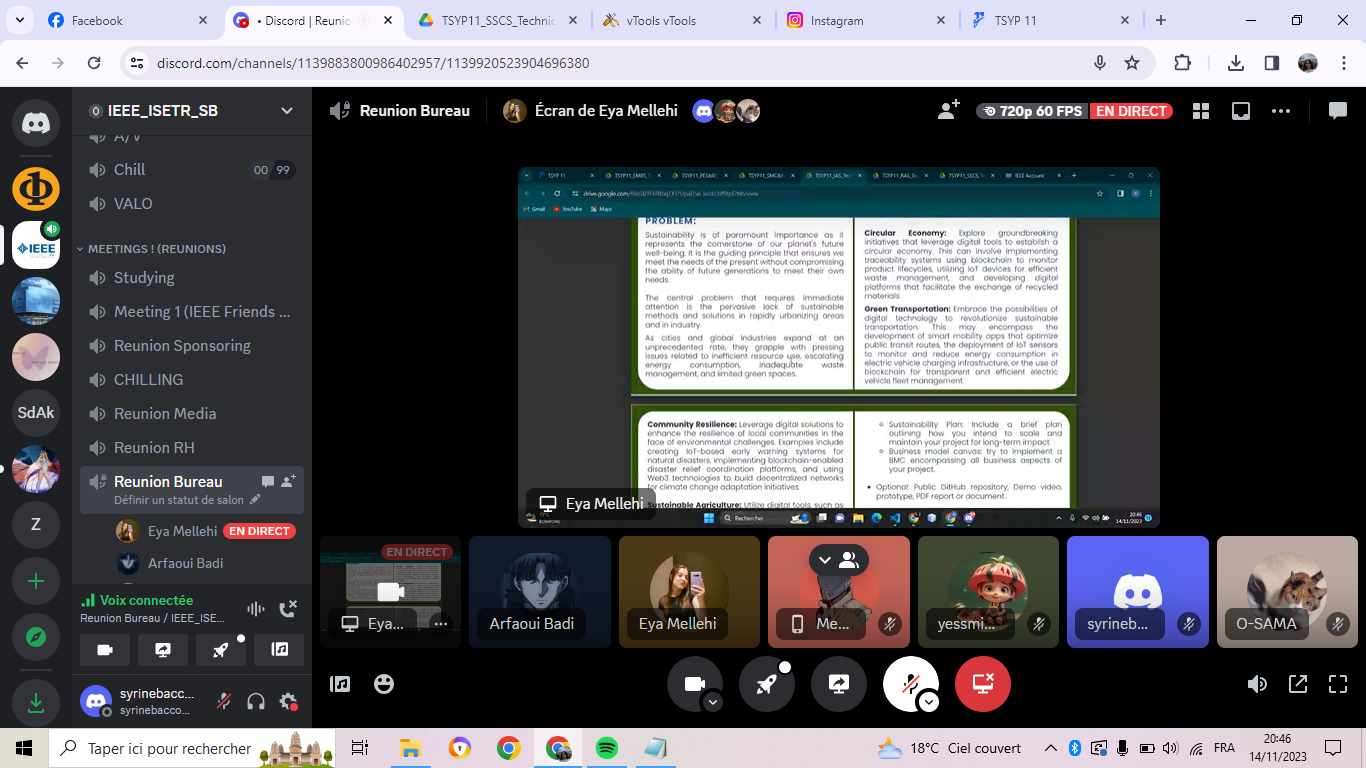The height and width of the screenshot is (768, 1366).
Task: Open File Explorer from the taskbar
Action: [410, 748]
